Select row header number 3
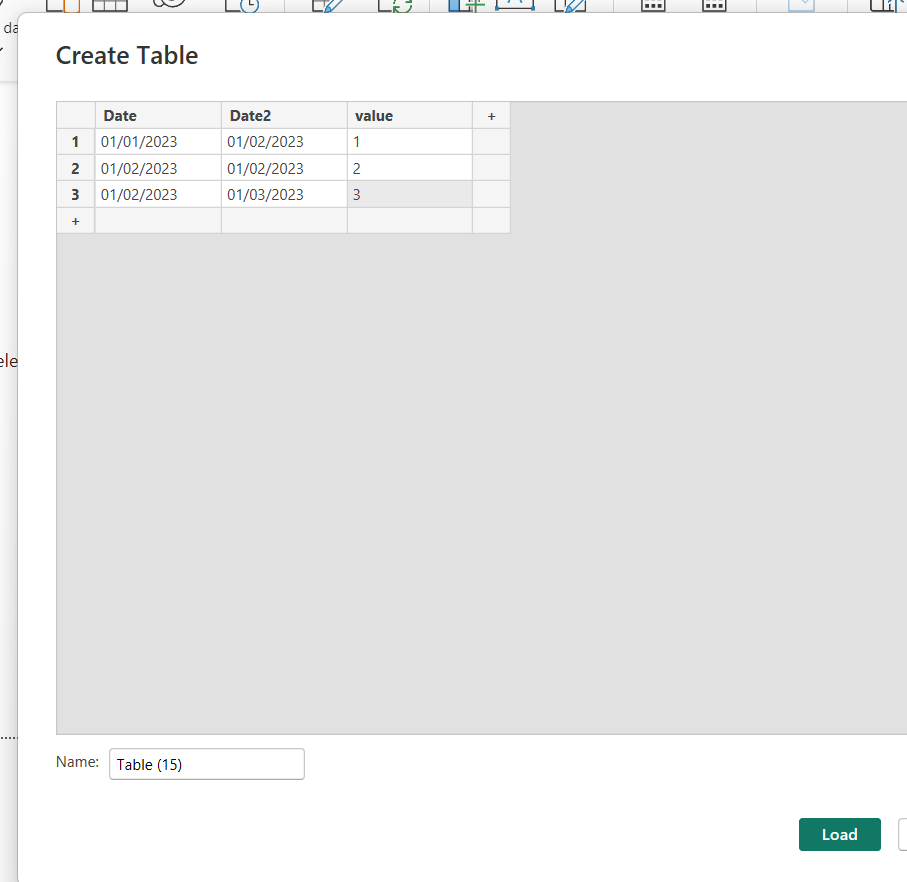 [75, 194]
